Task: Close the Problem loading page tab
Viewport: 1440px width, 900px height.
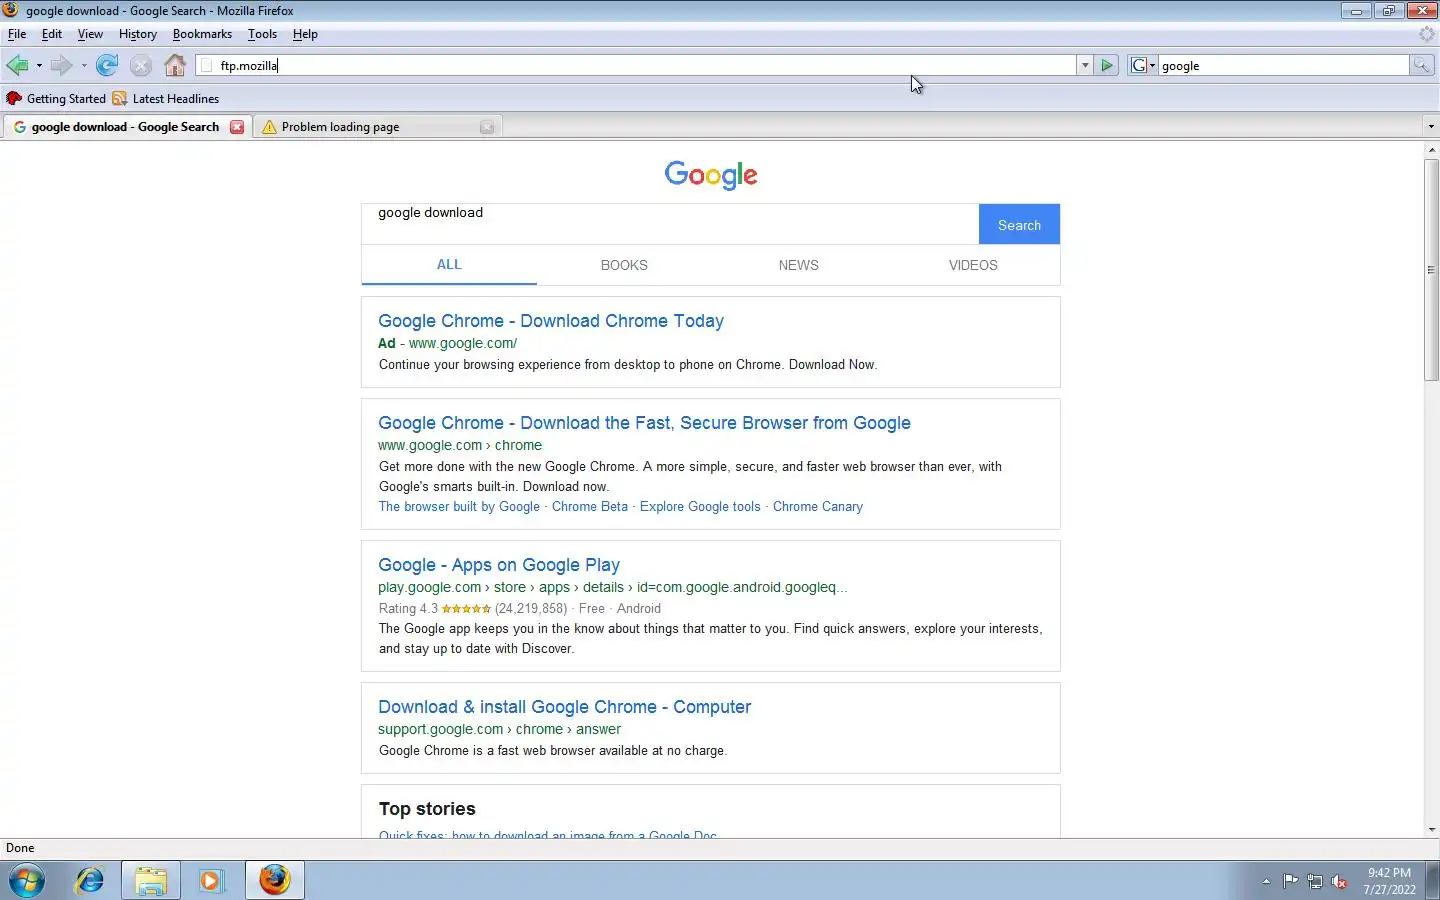Action: 487,127
